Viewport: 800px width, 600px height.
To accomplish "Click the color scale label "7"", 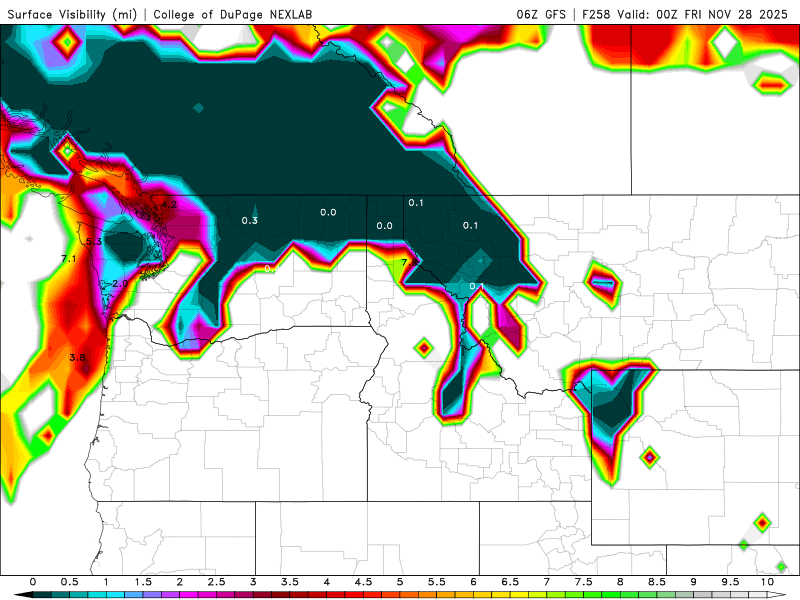I will 547,582.
